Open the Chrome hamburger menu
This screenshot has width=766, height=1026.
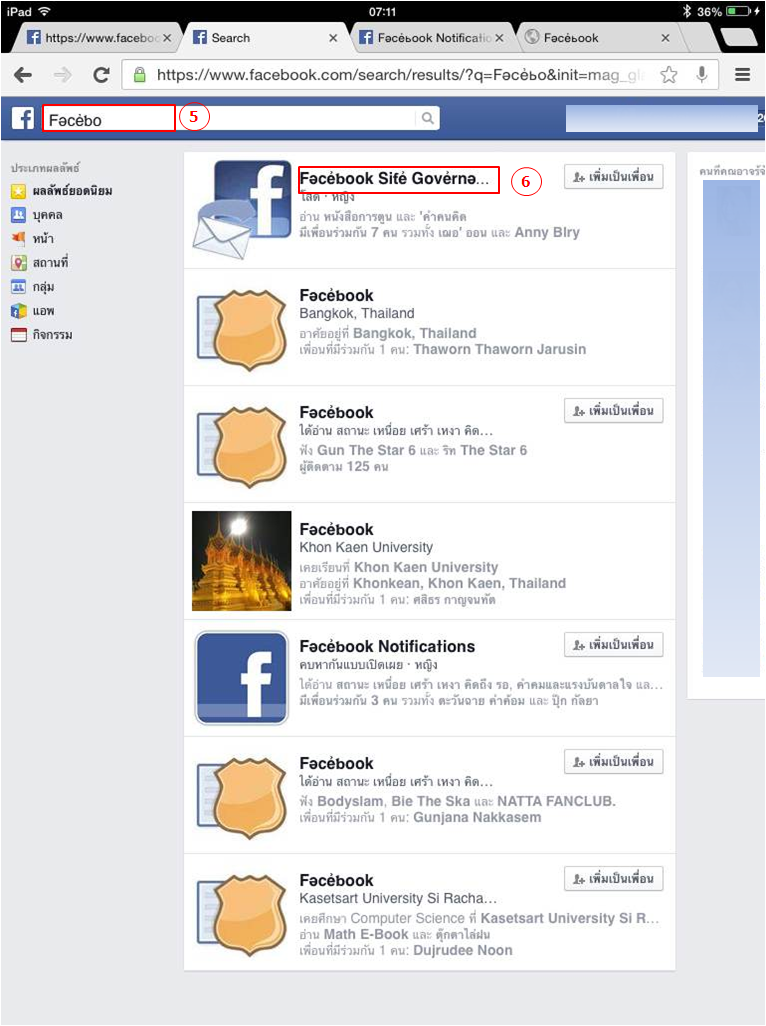tap(742, 75)
